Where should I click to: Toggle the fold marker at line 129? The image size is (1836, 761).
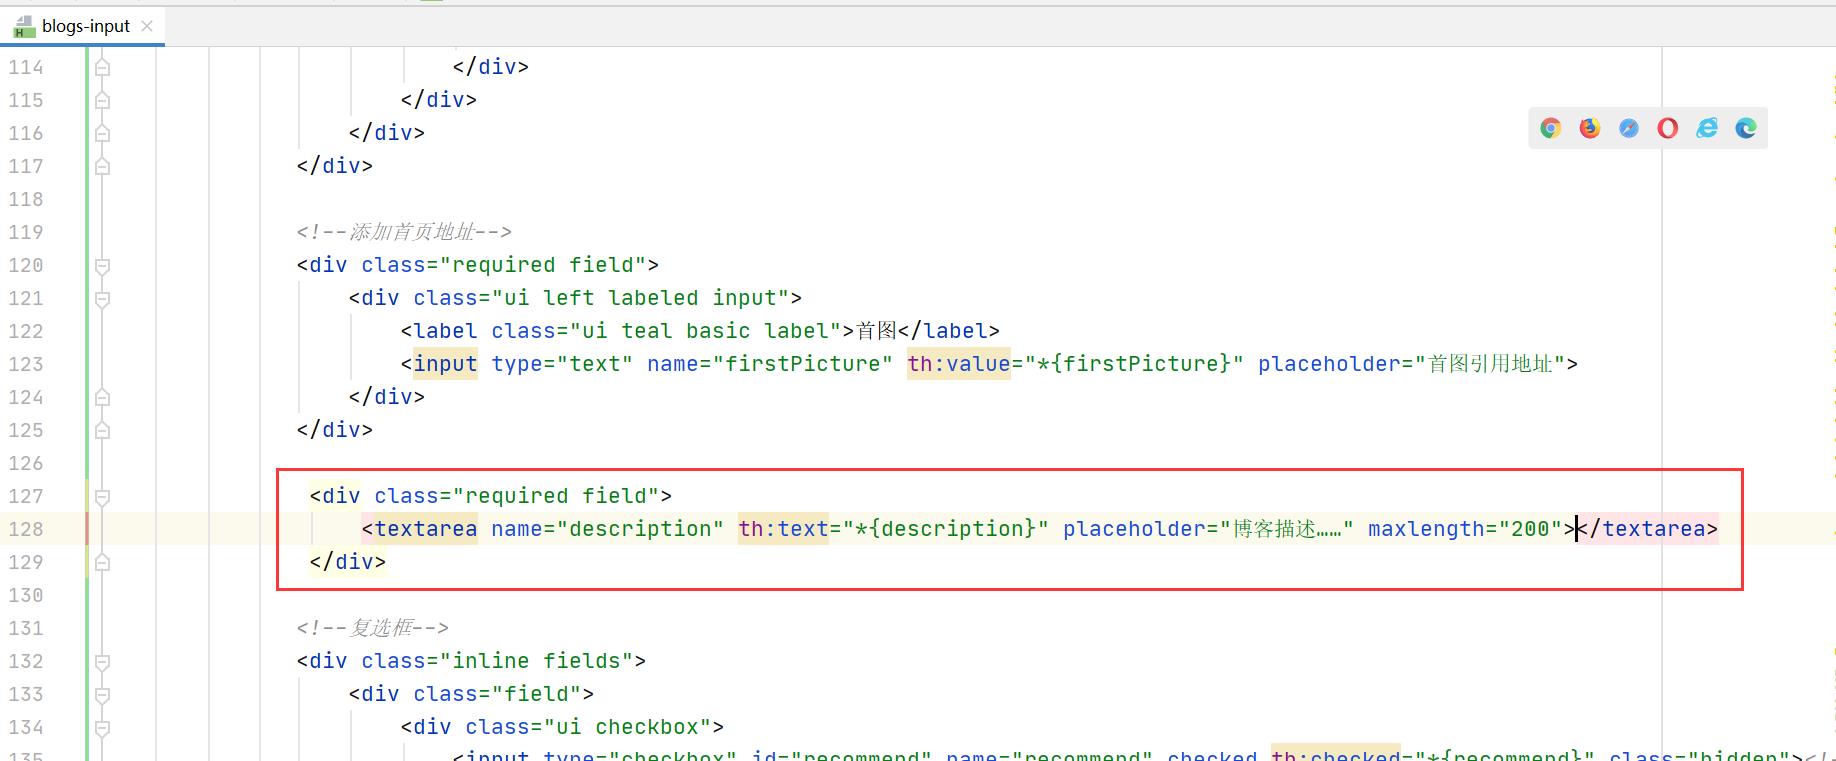(102, 563)
